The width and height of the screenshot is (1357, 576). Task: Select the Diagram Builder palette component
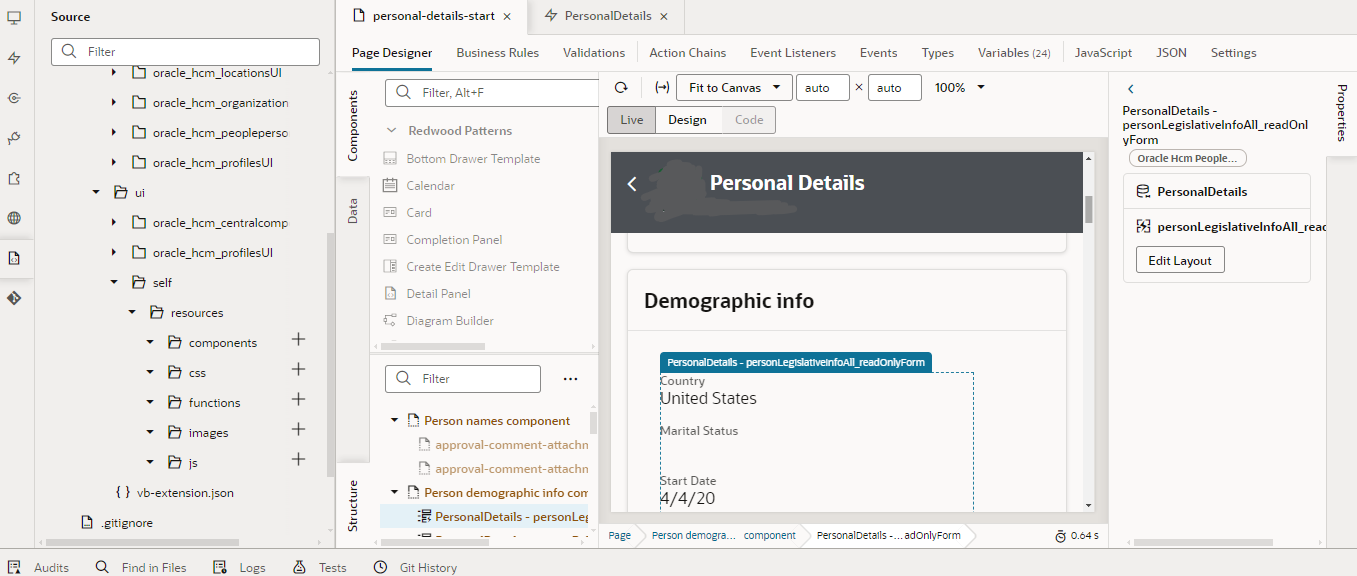tap(450, 321)
